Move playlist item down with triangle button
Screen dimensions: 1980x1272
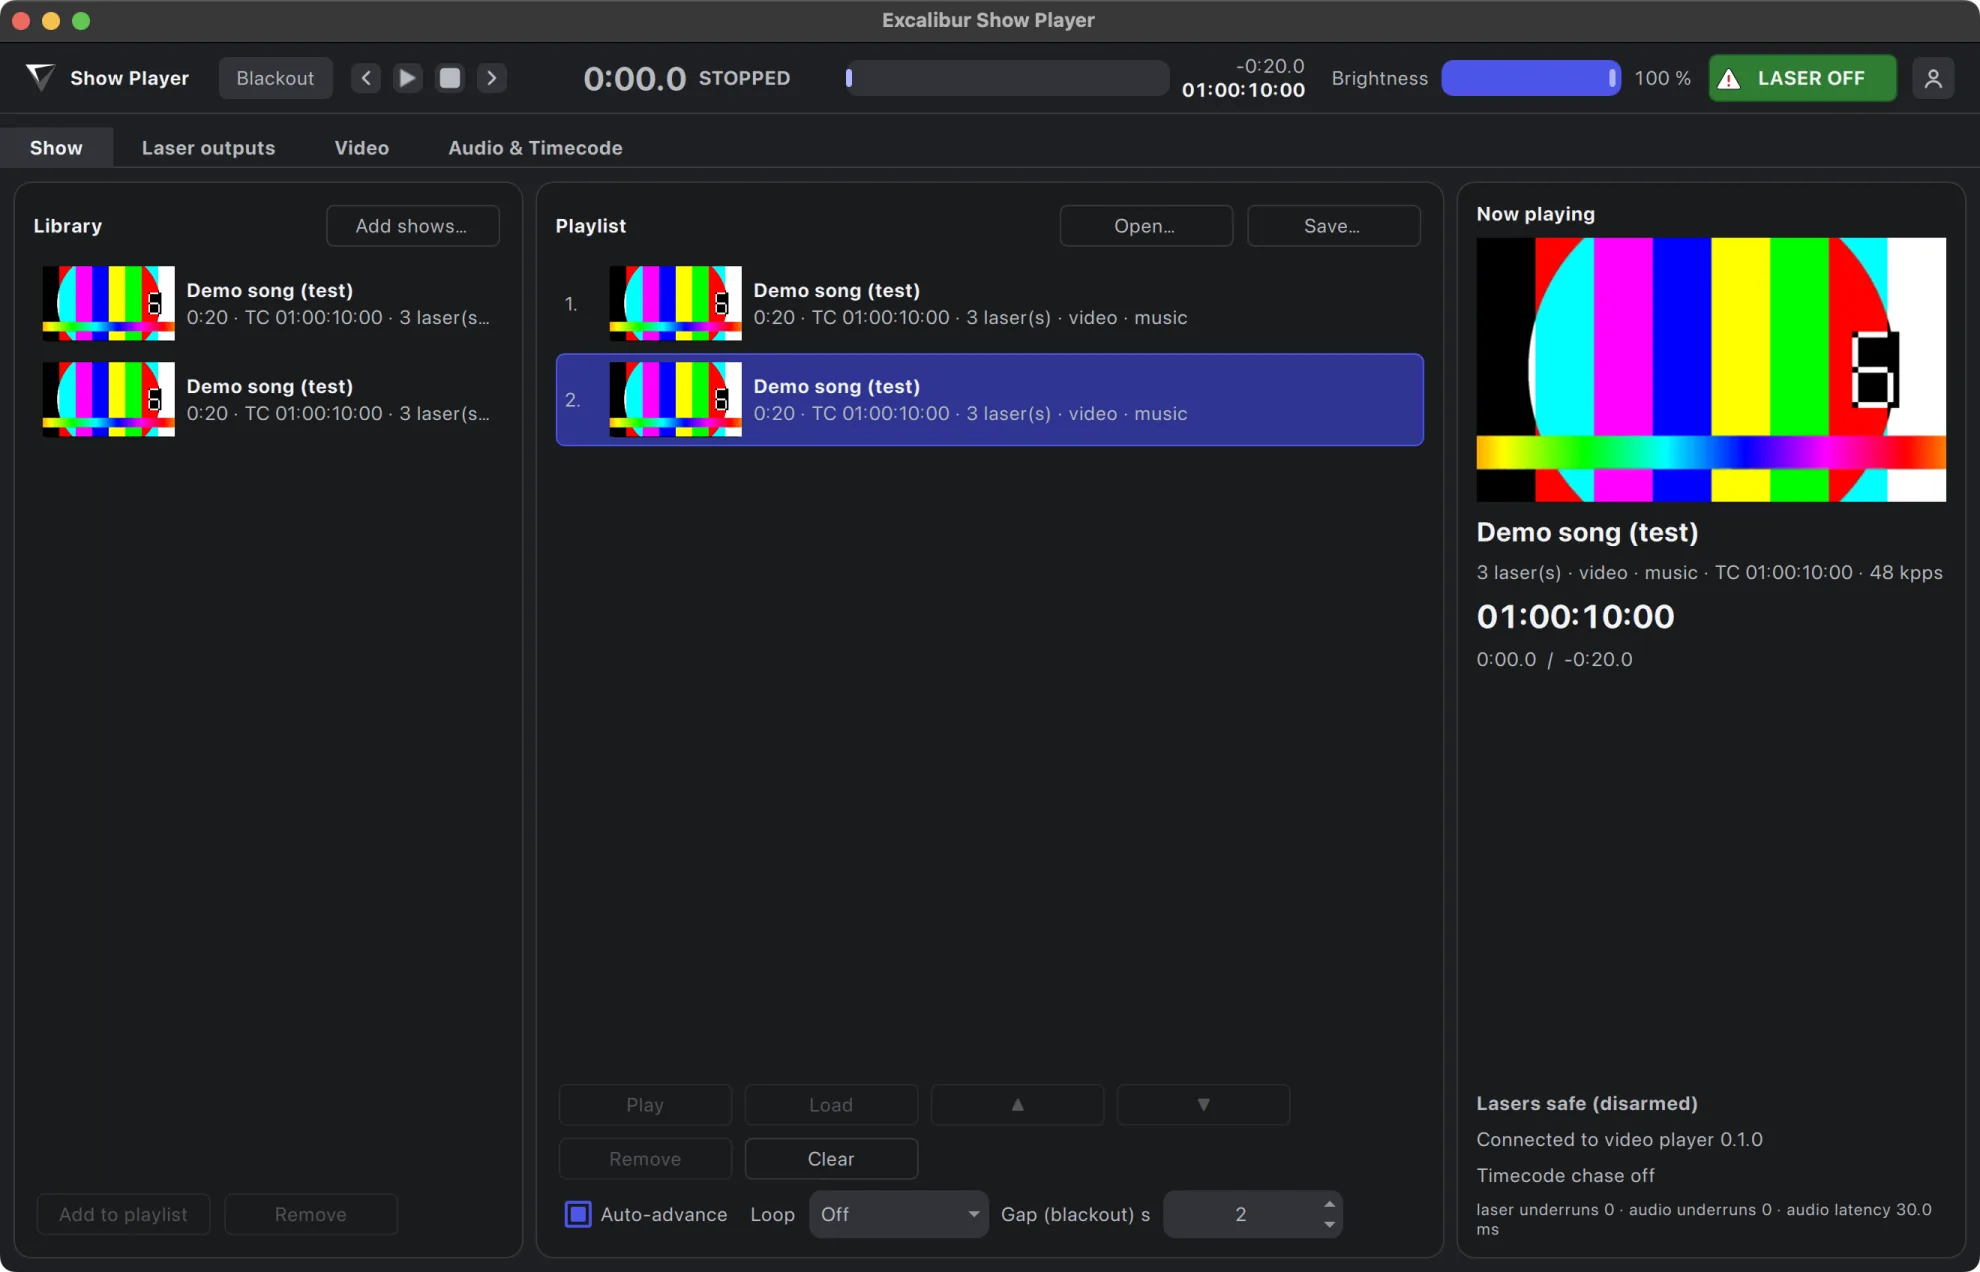tap(1203, 1105)
